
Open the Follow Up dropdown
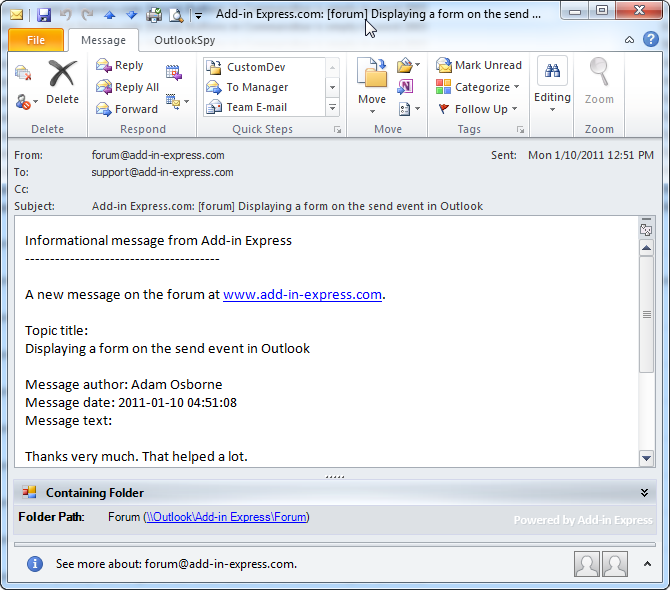478,109
